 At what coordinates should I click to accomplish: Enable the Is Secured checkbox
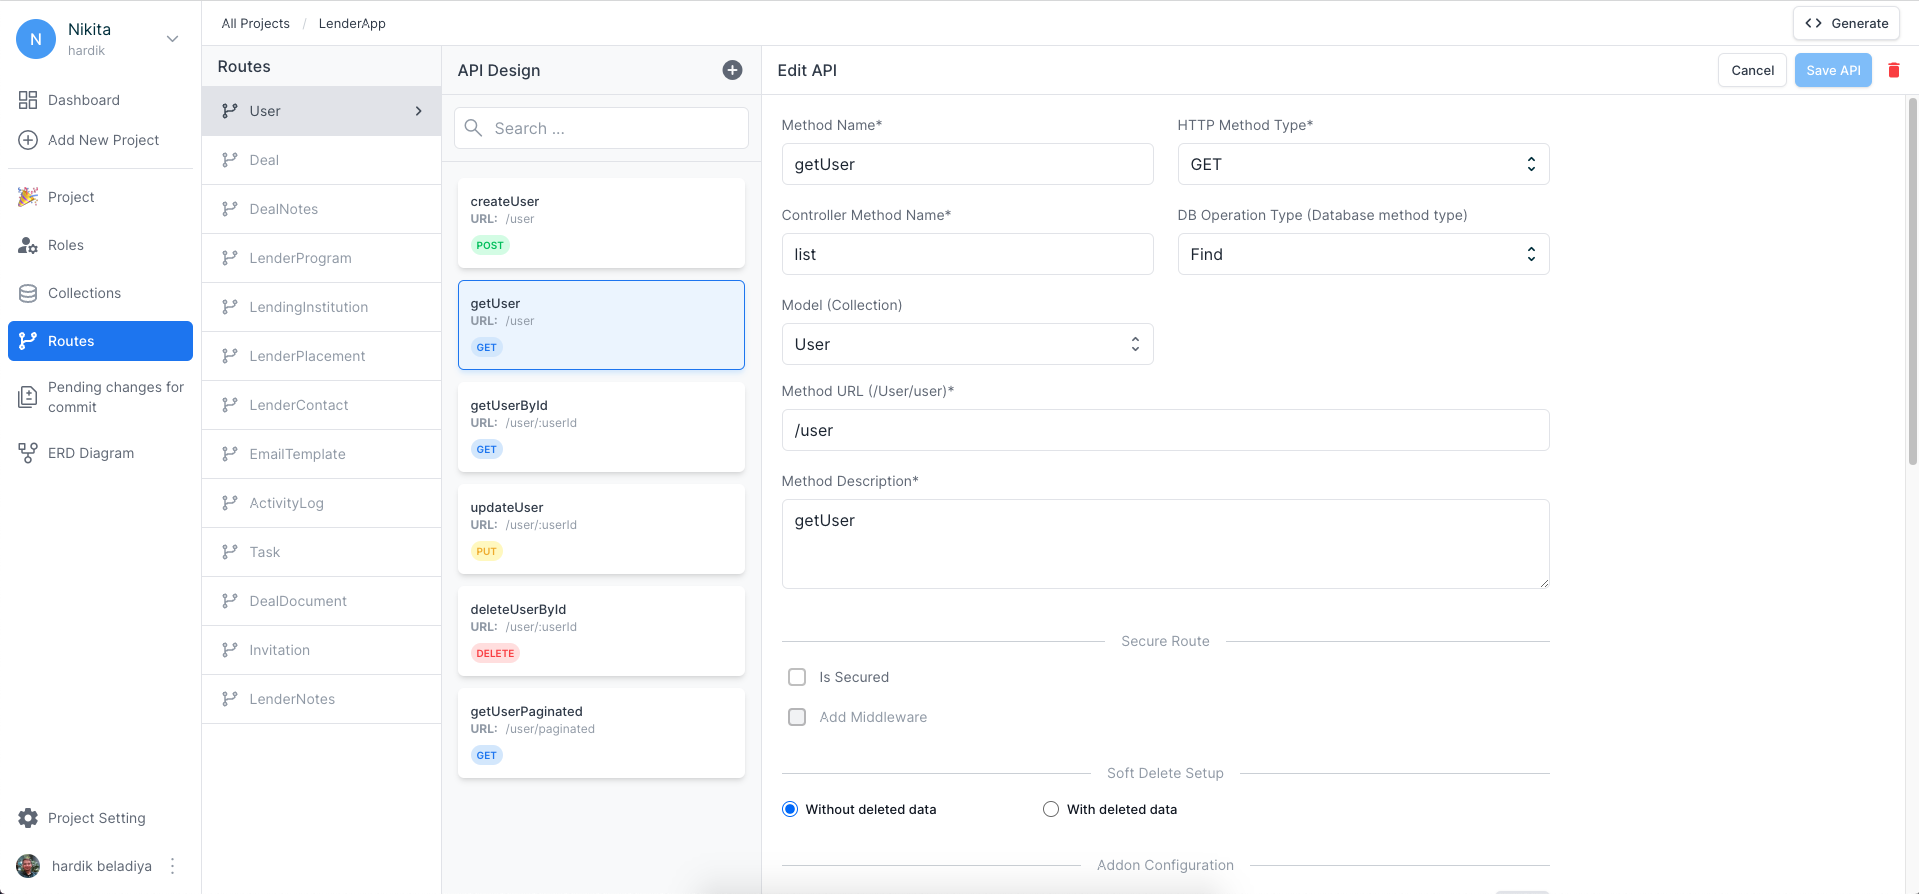797,677
